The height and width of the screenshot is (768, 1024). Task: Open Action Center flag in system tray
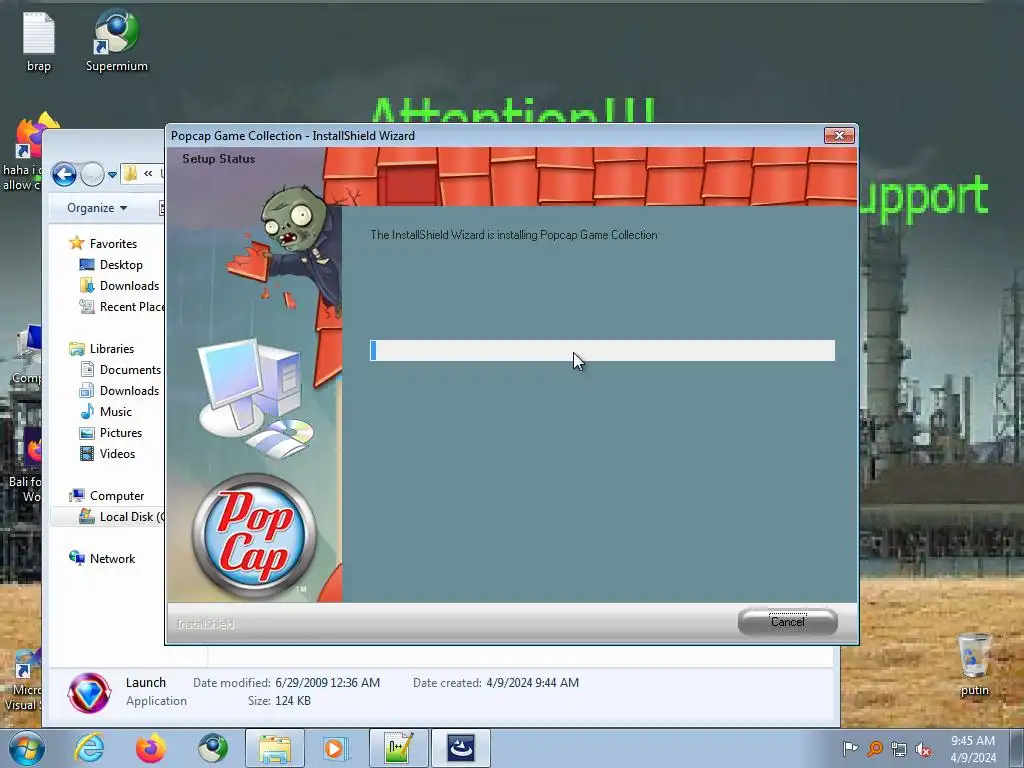pos(850,749)
